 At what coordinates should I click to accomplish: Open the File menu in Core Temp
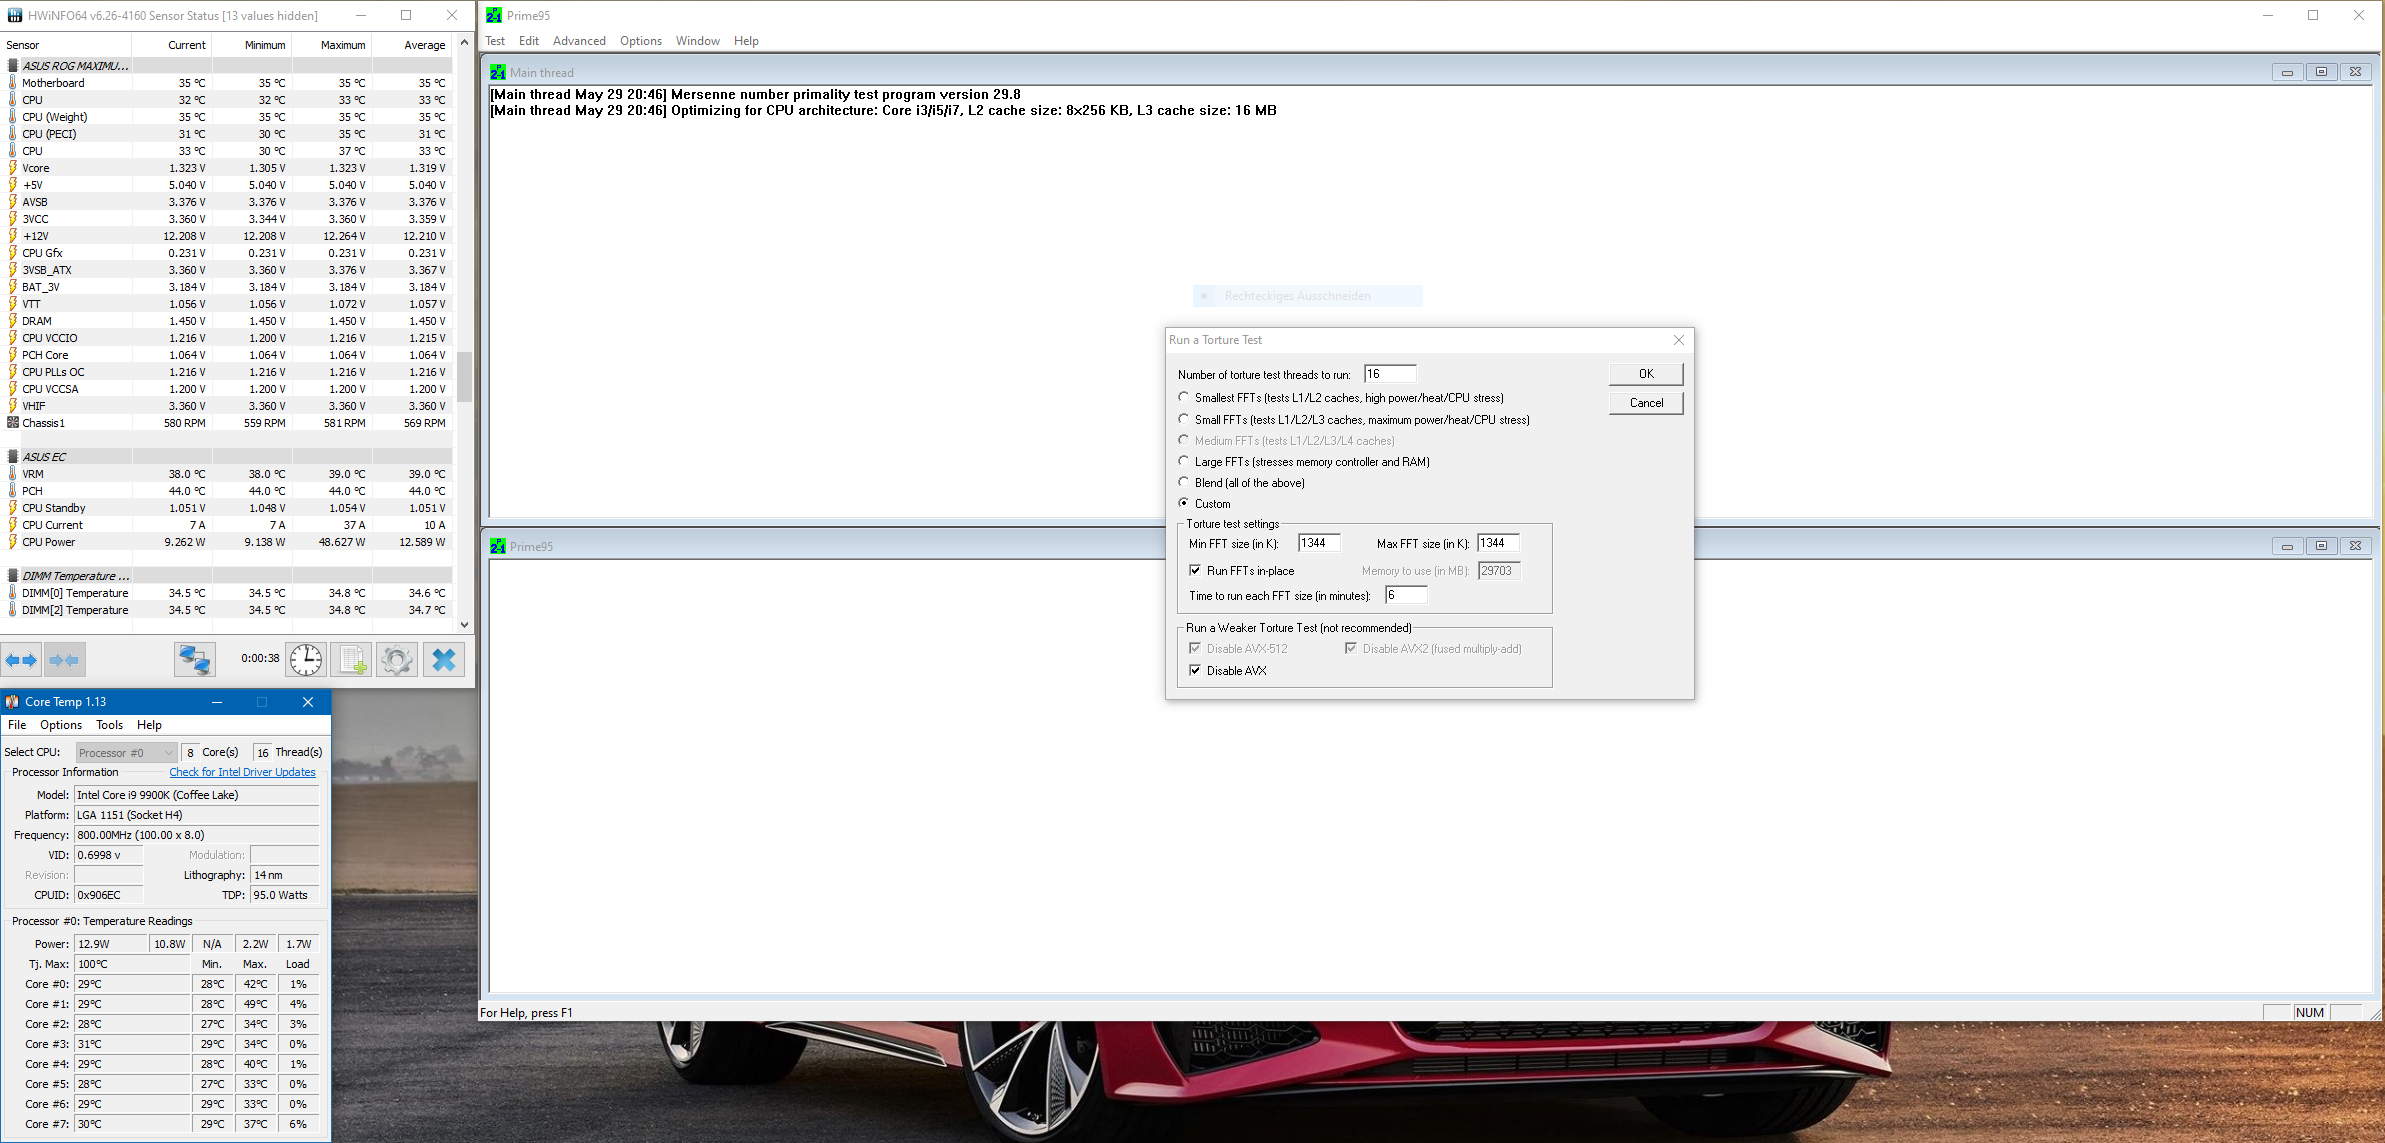click(17, 725)
